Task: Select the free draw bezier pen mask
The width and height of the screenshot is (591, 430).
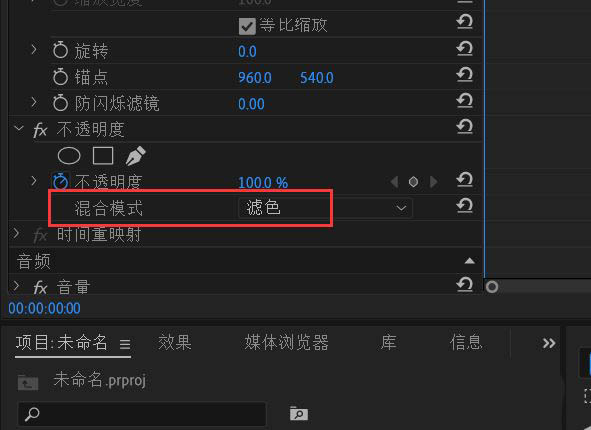Action: [135, 156]
